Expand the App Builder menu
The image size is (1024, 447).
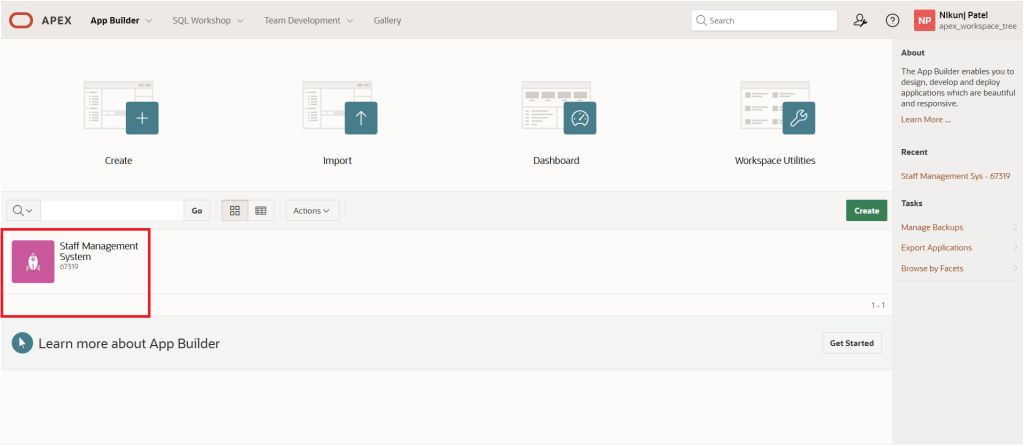point(121,20)
